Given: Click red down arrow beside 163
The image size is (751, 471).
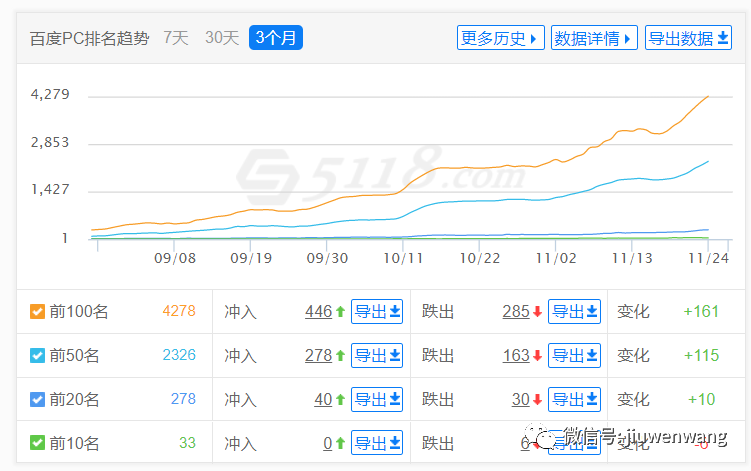Looking at the screenshot, I should [537, 356].
